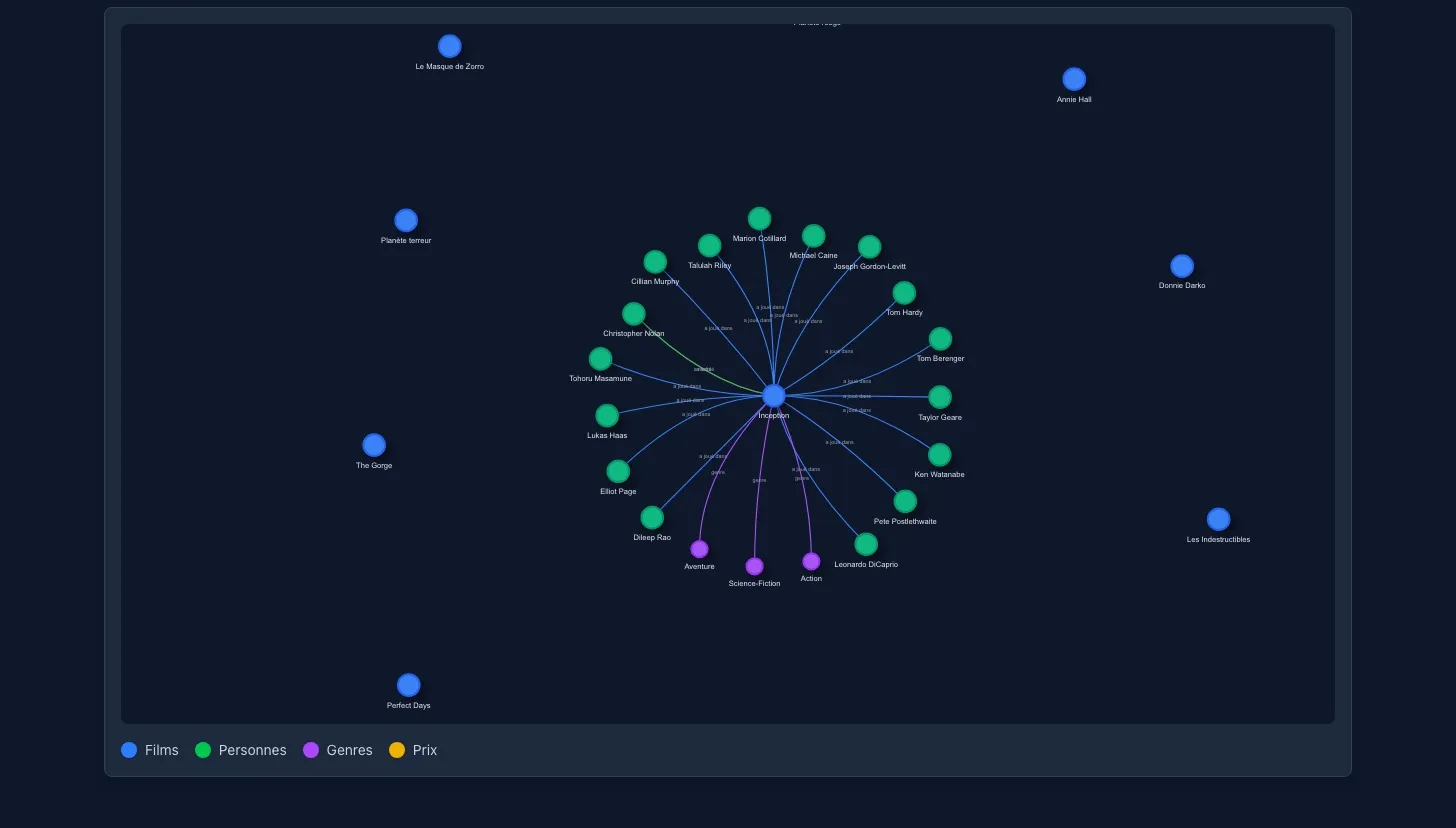Image resolution: width=1456 pixels, height=828 pixels.
Task: Select the Perfect Days film node
Action: point(408,685)
